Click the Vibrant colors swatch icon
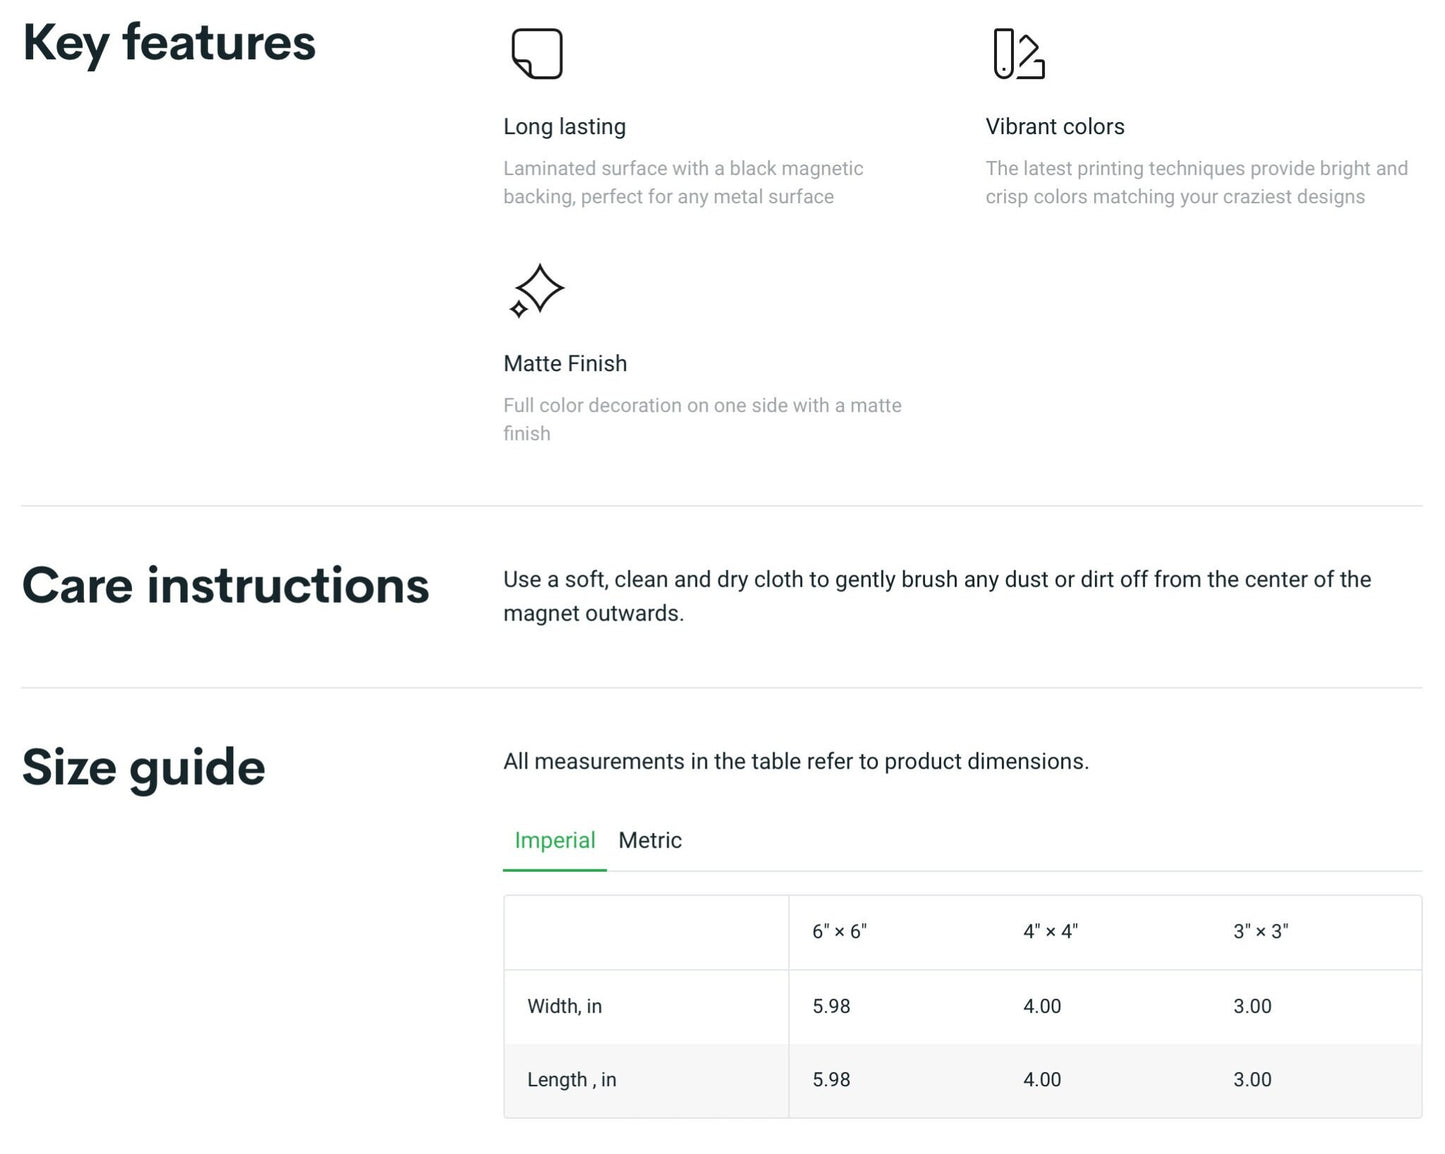Image resolution: width=1445 pixels, height=1154 pixels. click(x=1019, y=53)
